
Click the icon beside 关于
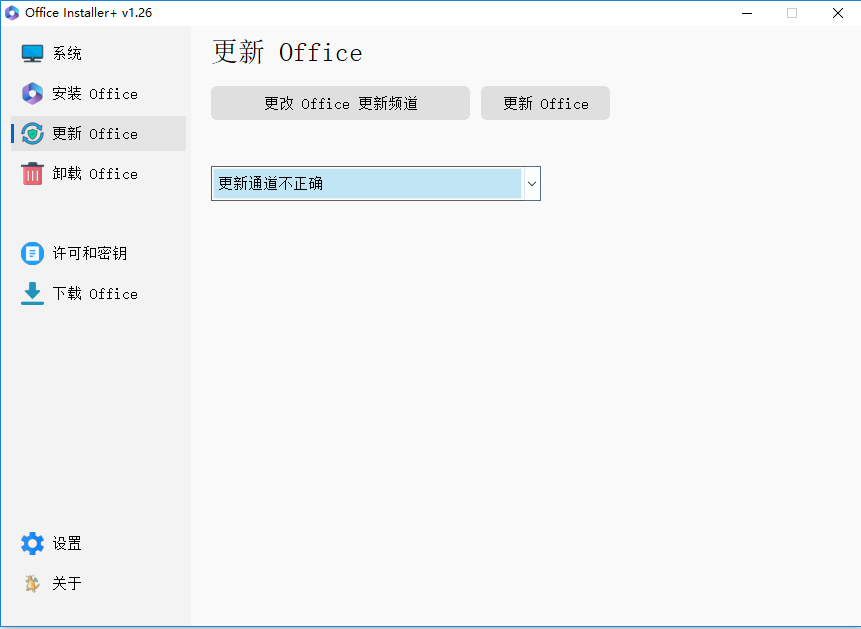33,584
